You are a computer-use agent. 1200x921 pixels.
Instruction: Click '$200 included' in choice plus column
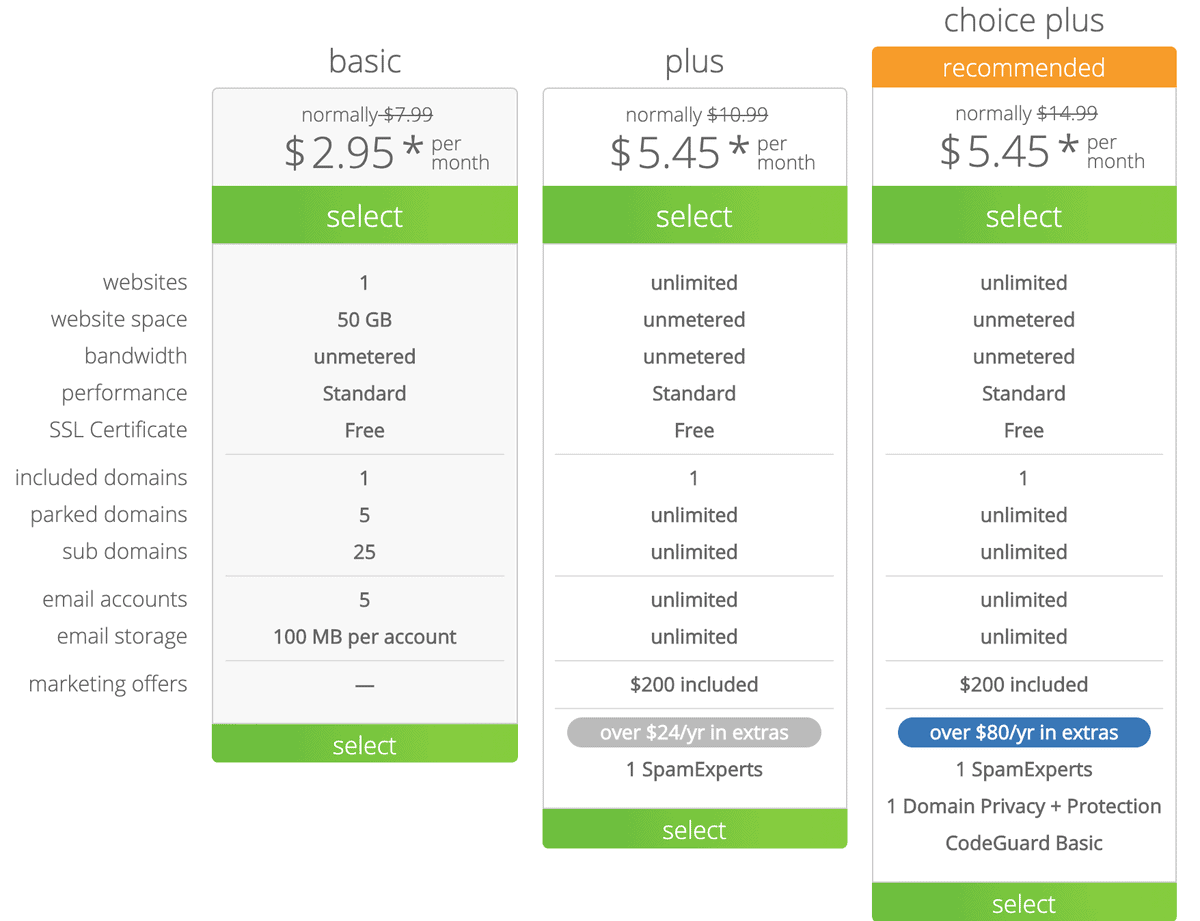(x=1024, y=685)
